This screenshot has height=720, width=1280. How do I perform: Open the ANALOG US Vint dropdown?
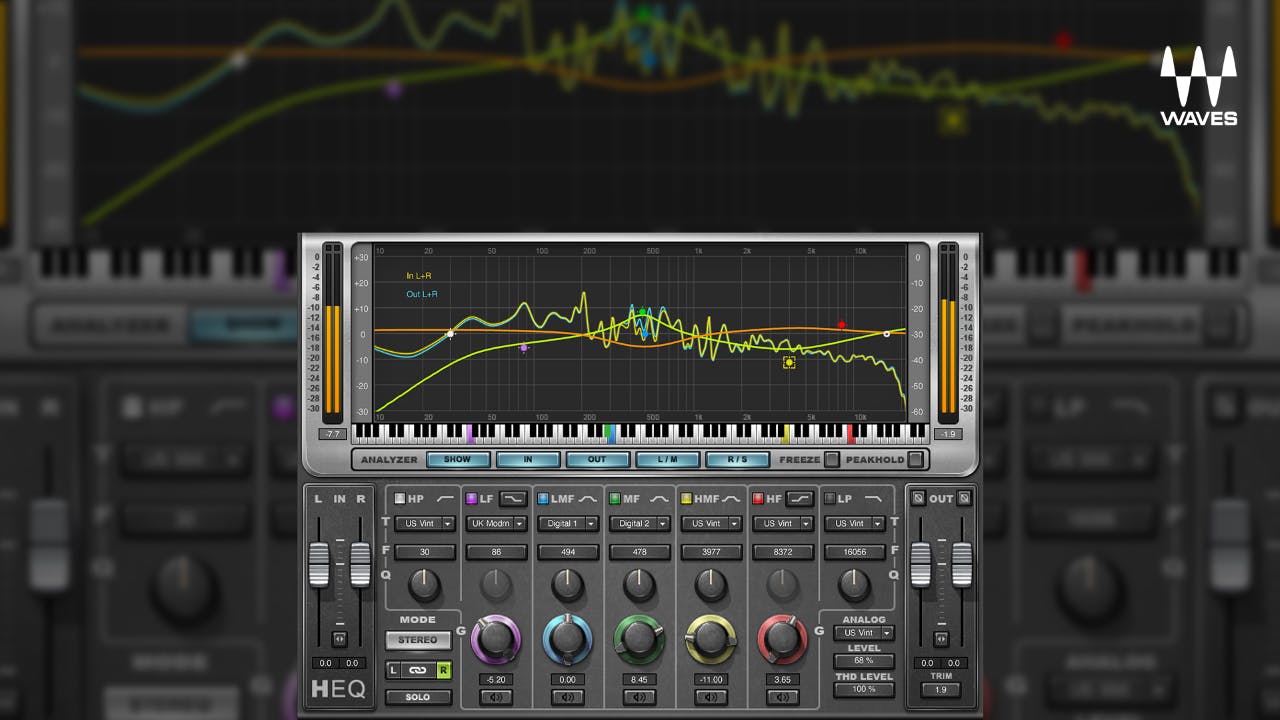coord(864,633)
